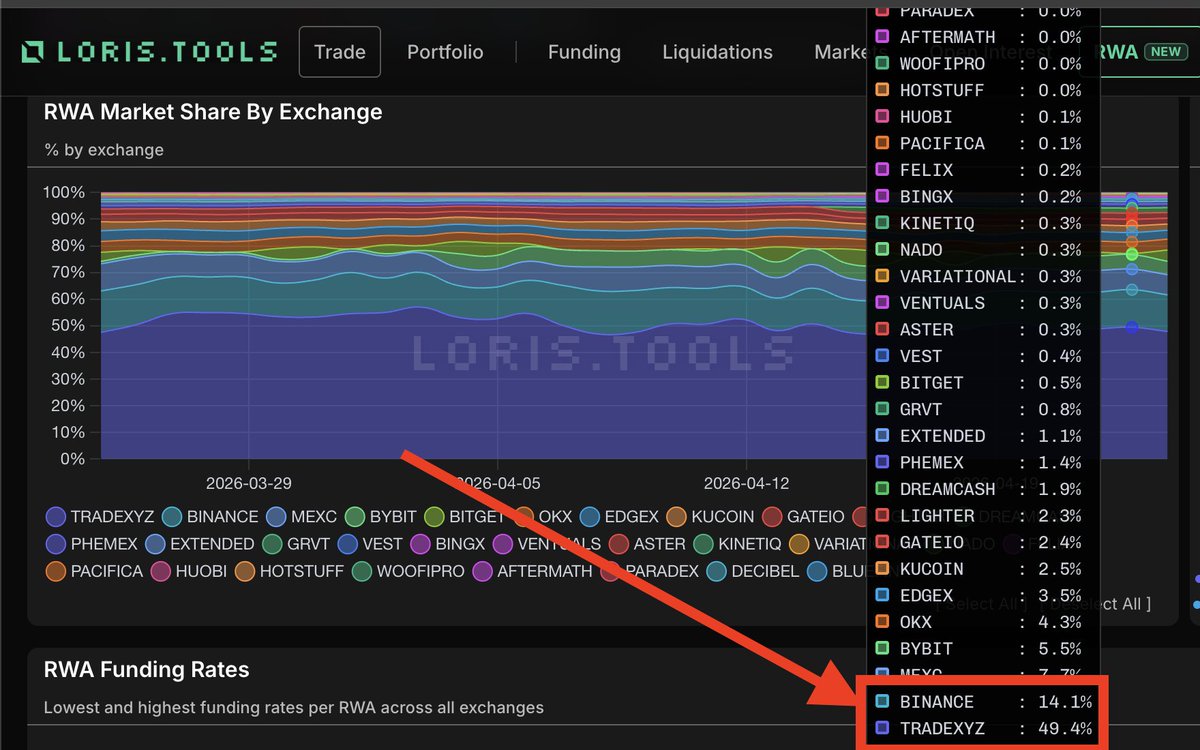Toggle GATEIO legend entry
The width and height of the screenshot is (1200, 750).
pos(803,517)
